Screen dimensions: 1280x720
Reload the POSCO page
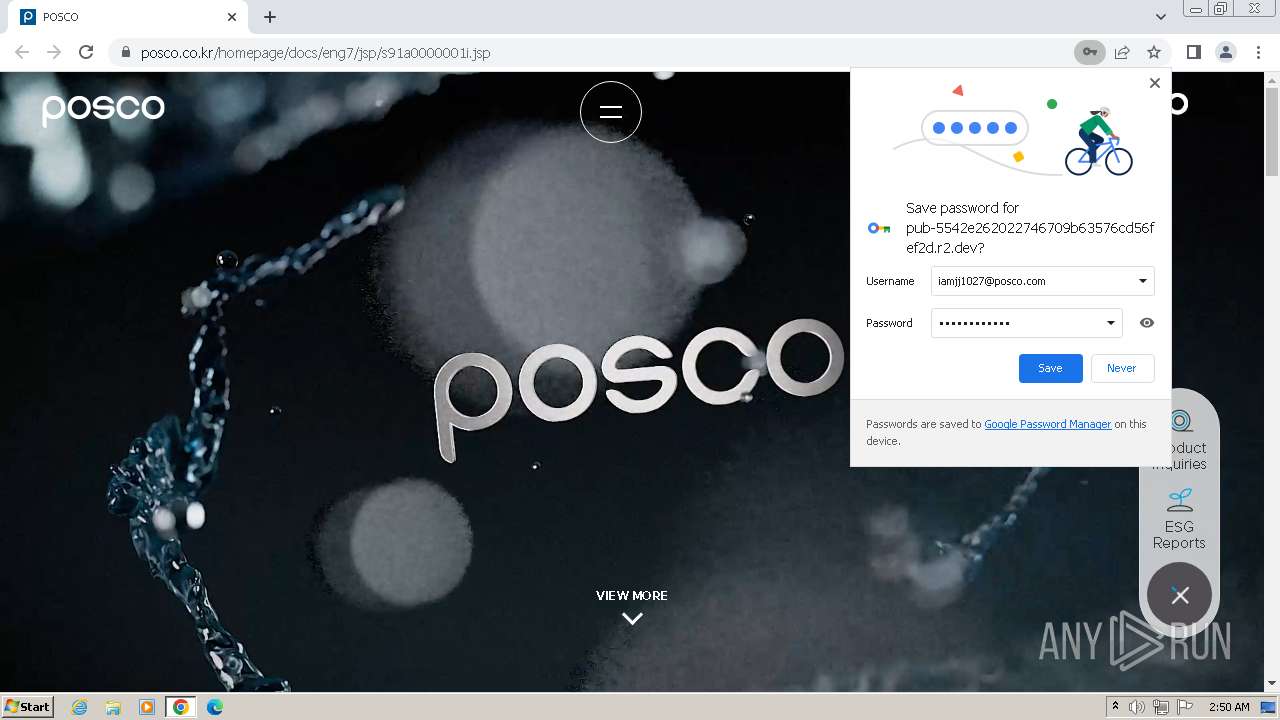(86, 52)
